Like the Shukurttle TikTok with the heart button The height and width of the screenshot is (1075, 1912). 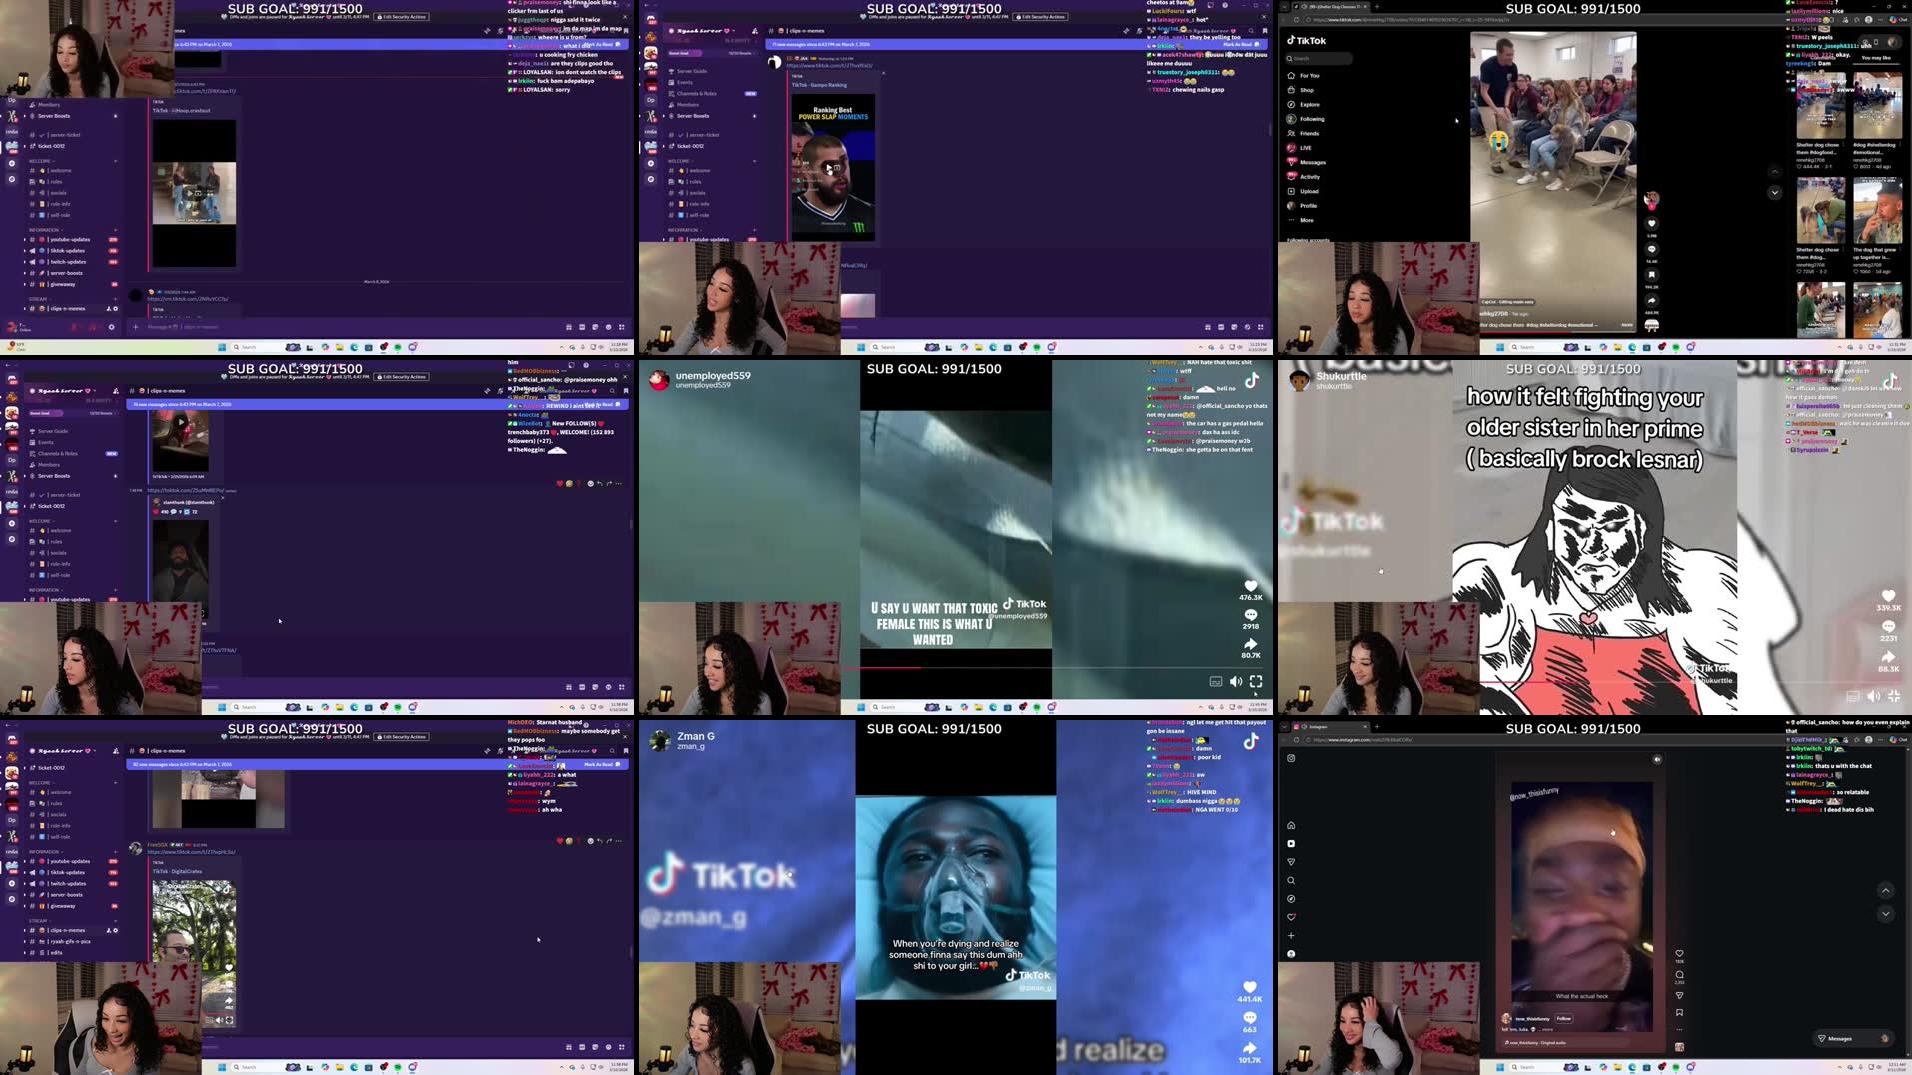tap(1886, 596)
